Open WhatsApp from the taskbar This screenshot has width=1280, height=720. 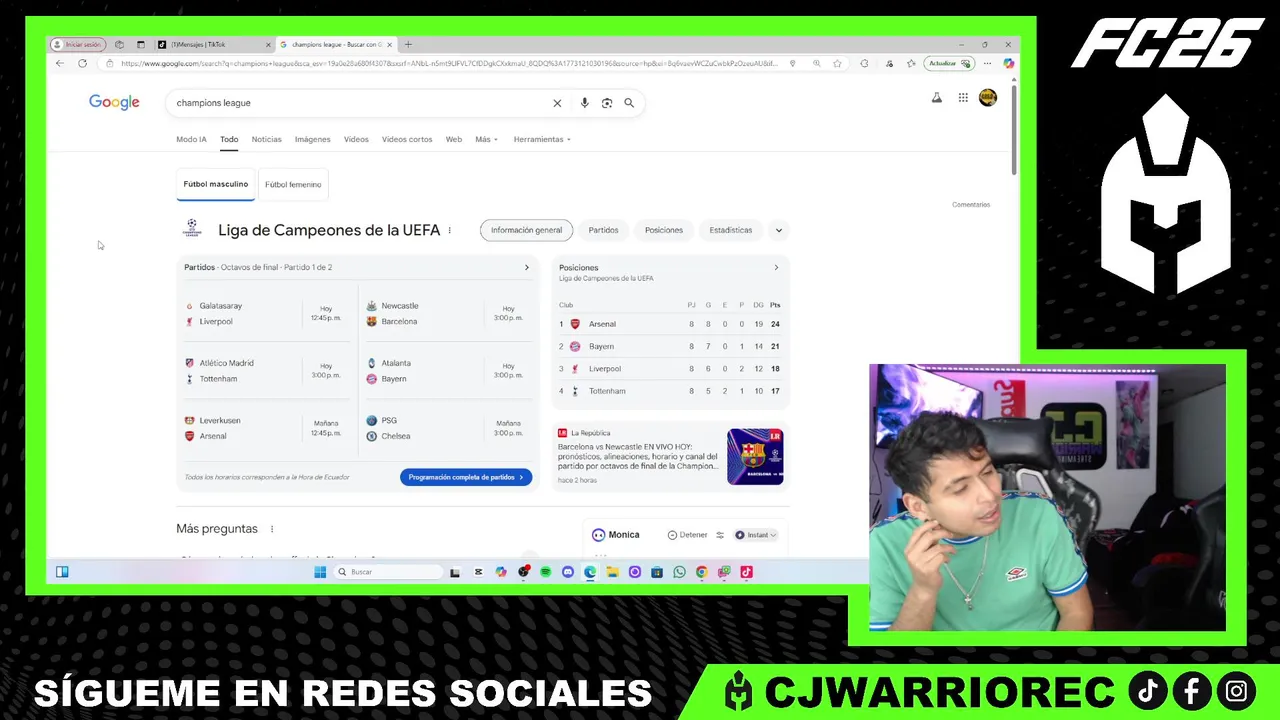point(680,572)
